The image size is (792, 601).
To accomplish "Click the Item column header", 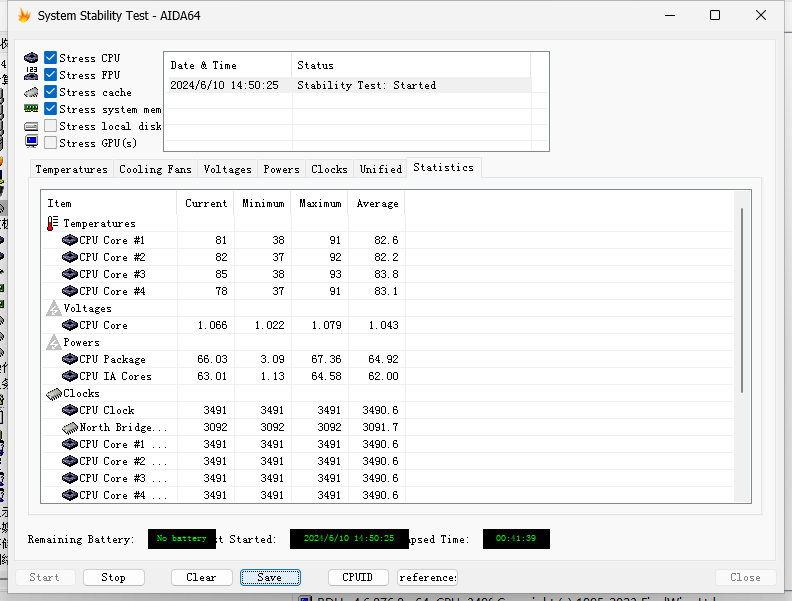I will [x=109, y=204].
